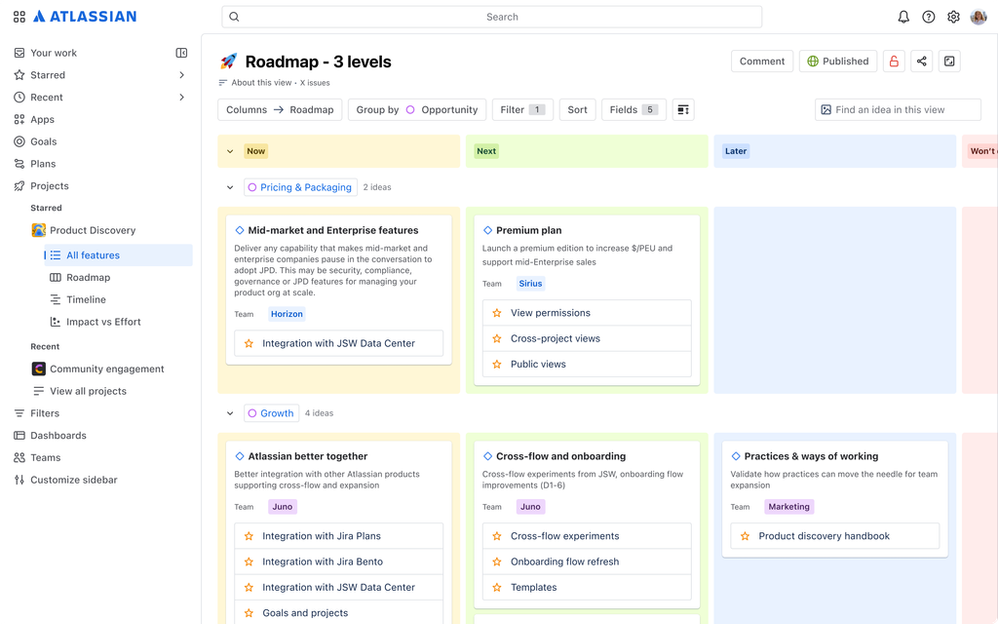
Task: Click the search magnifier icon
Action: [x=234, y=17]
